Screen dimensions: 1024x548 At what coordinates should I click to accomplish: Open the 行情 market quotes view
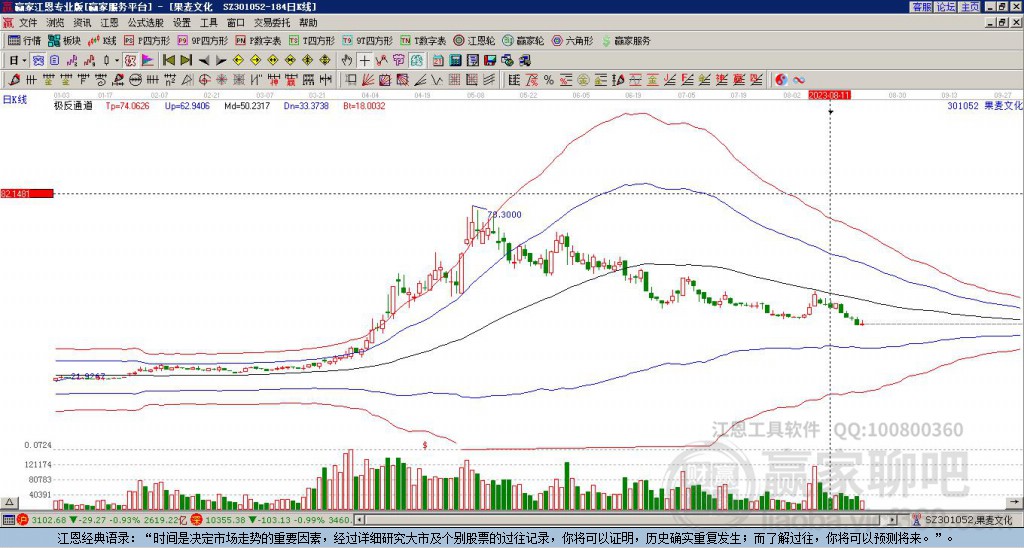click(x=24, y=40)
